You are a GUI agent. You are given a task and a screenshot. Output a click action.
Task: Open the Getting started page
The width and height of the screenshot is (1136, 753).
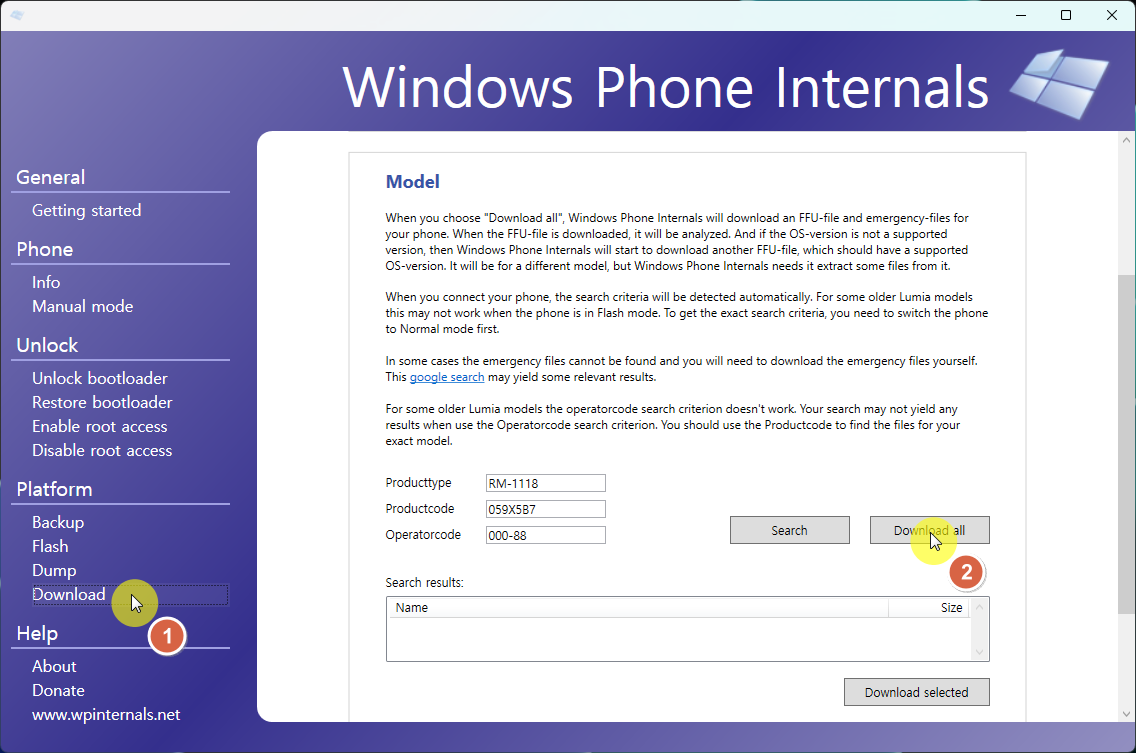[86, 210]
